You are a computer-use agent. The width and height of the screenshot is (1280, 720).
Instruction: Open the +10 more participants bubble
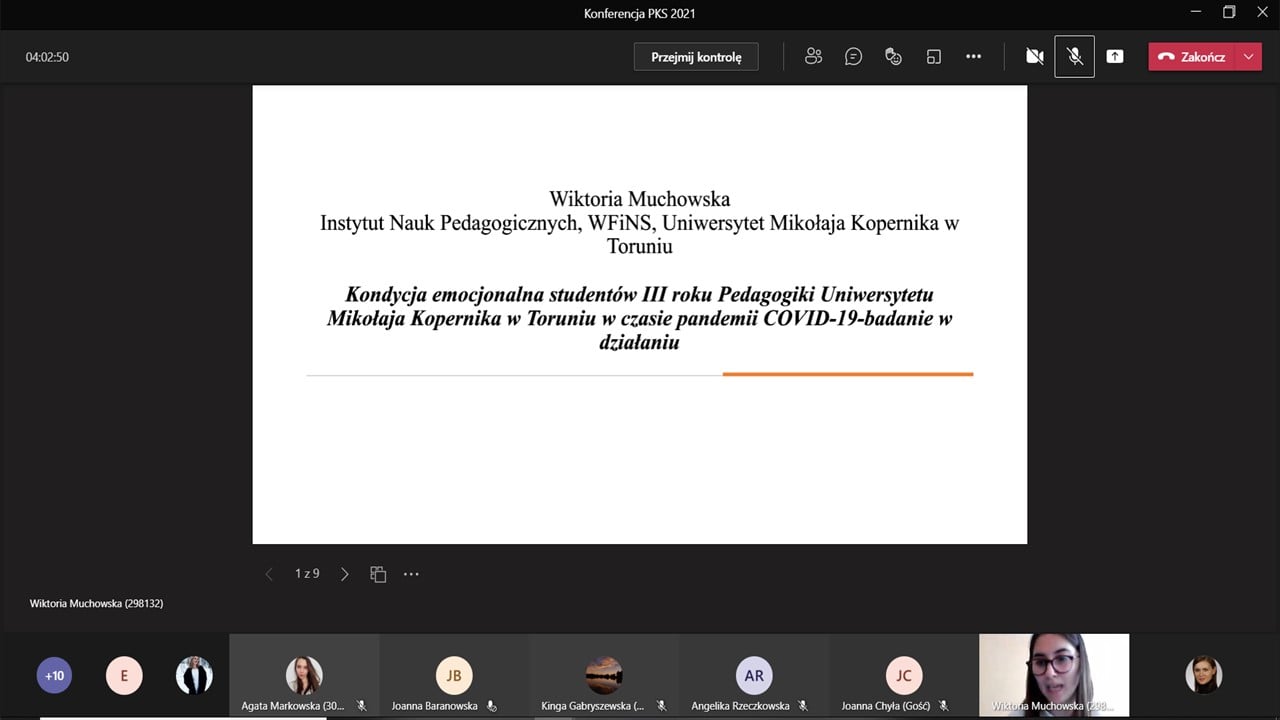(x=55, y=676)
